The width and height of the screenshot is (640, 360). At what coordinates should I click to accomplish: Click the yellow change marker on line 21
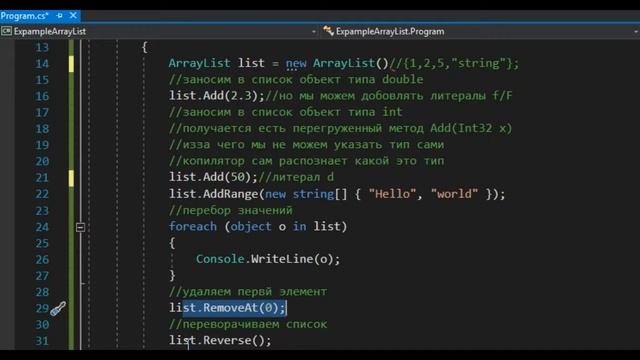(x=71, y=178)
